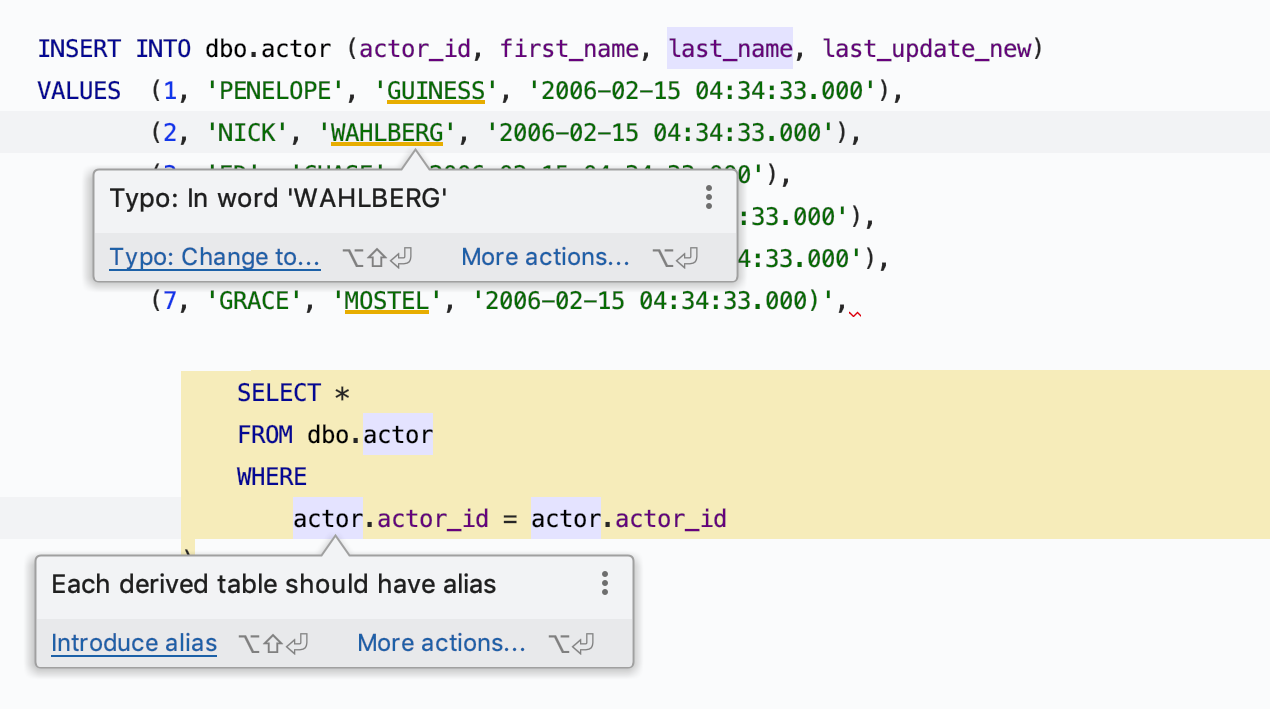Click the highlighted last_name column
The image size is (1270, 709).
730,48
